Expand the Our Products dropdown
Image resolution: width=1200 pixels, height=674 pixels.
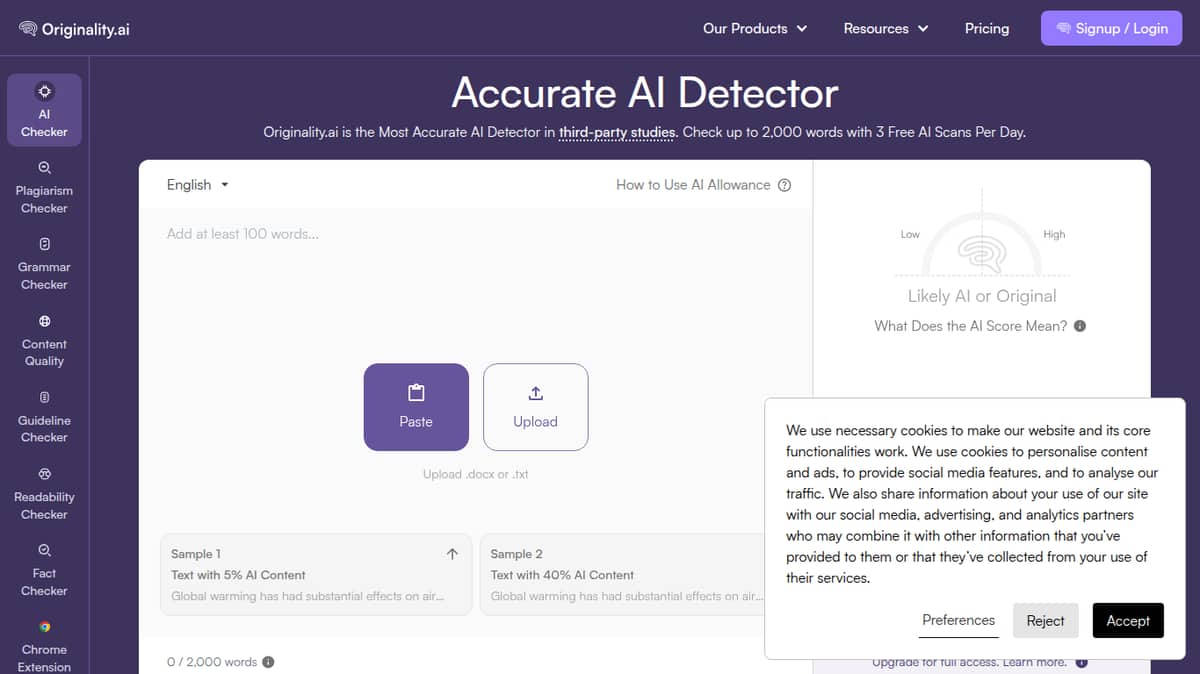point(755,28)
